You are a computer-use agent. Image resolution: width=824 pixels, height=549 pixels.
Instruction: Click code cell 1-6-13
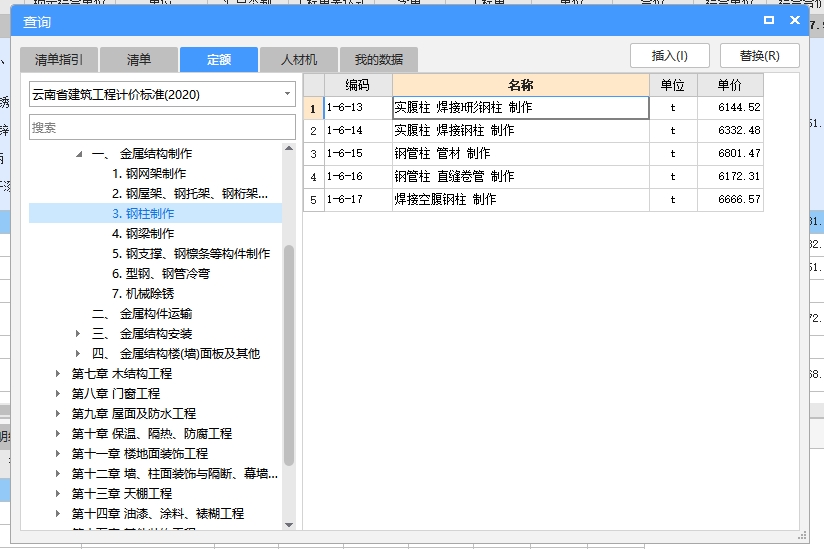[358, 108]
